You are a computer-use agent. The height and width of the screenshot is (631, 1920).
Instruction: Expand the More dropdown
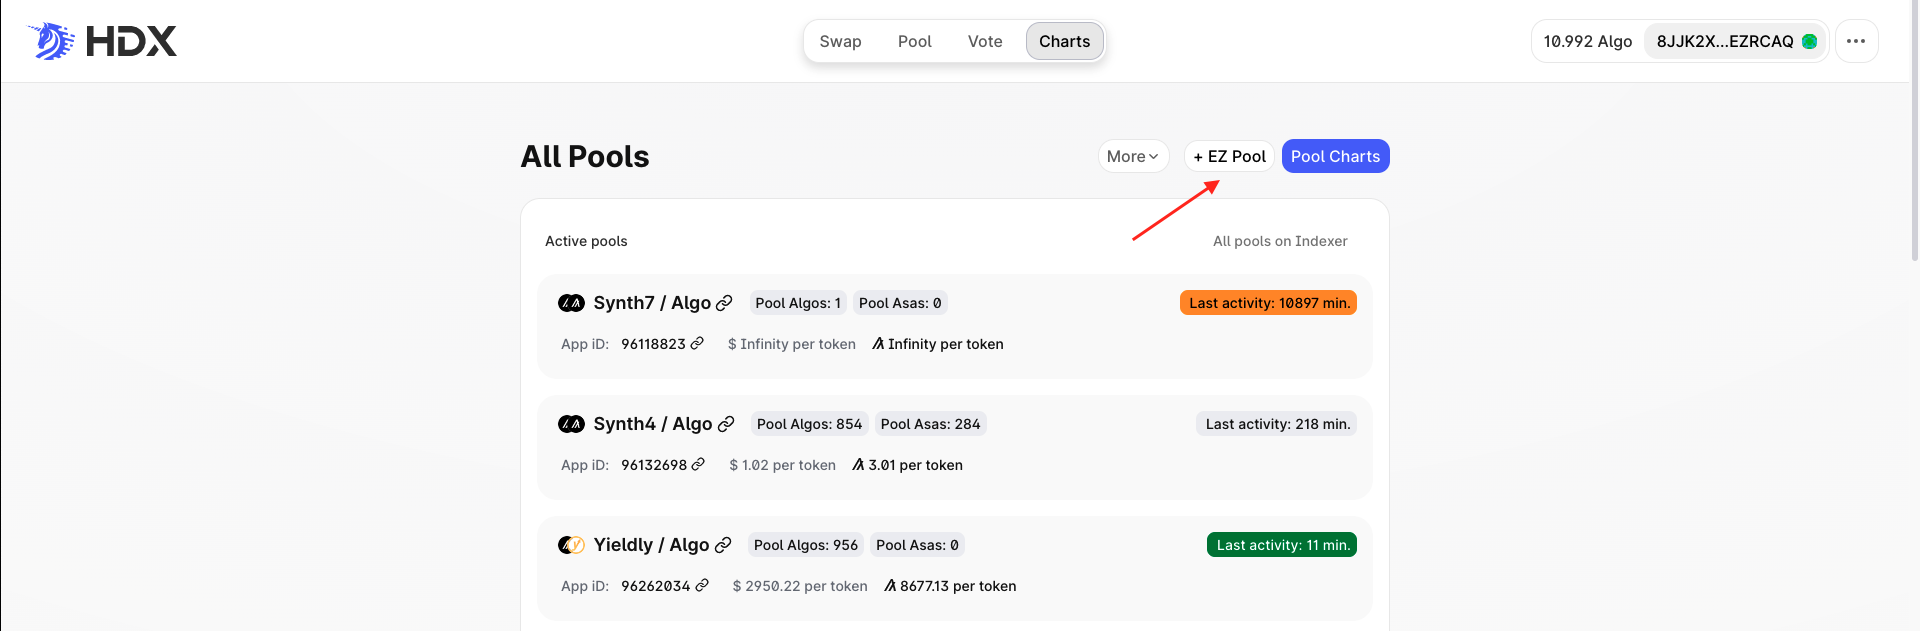(x=1133, y=156)
